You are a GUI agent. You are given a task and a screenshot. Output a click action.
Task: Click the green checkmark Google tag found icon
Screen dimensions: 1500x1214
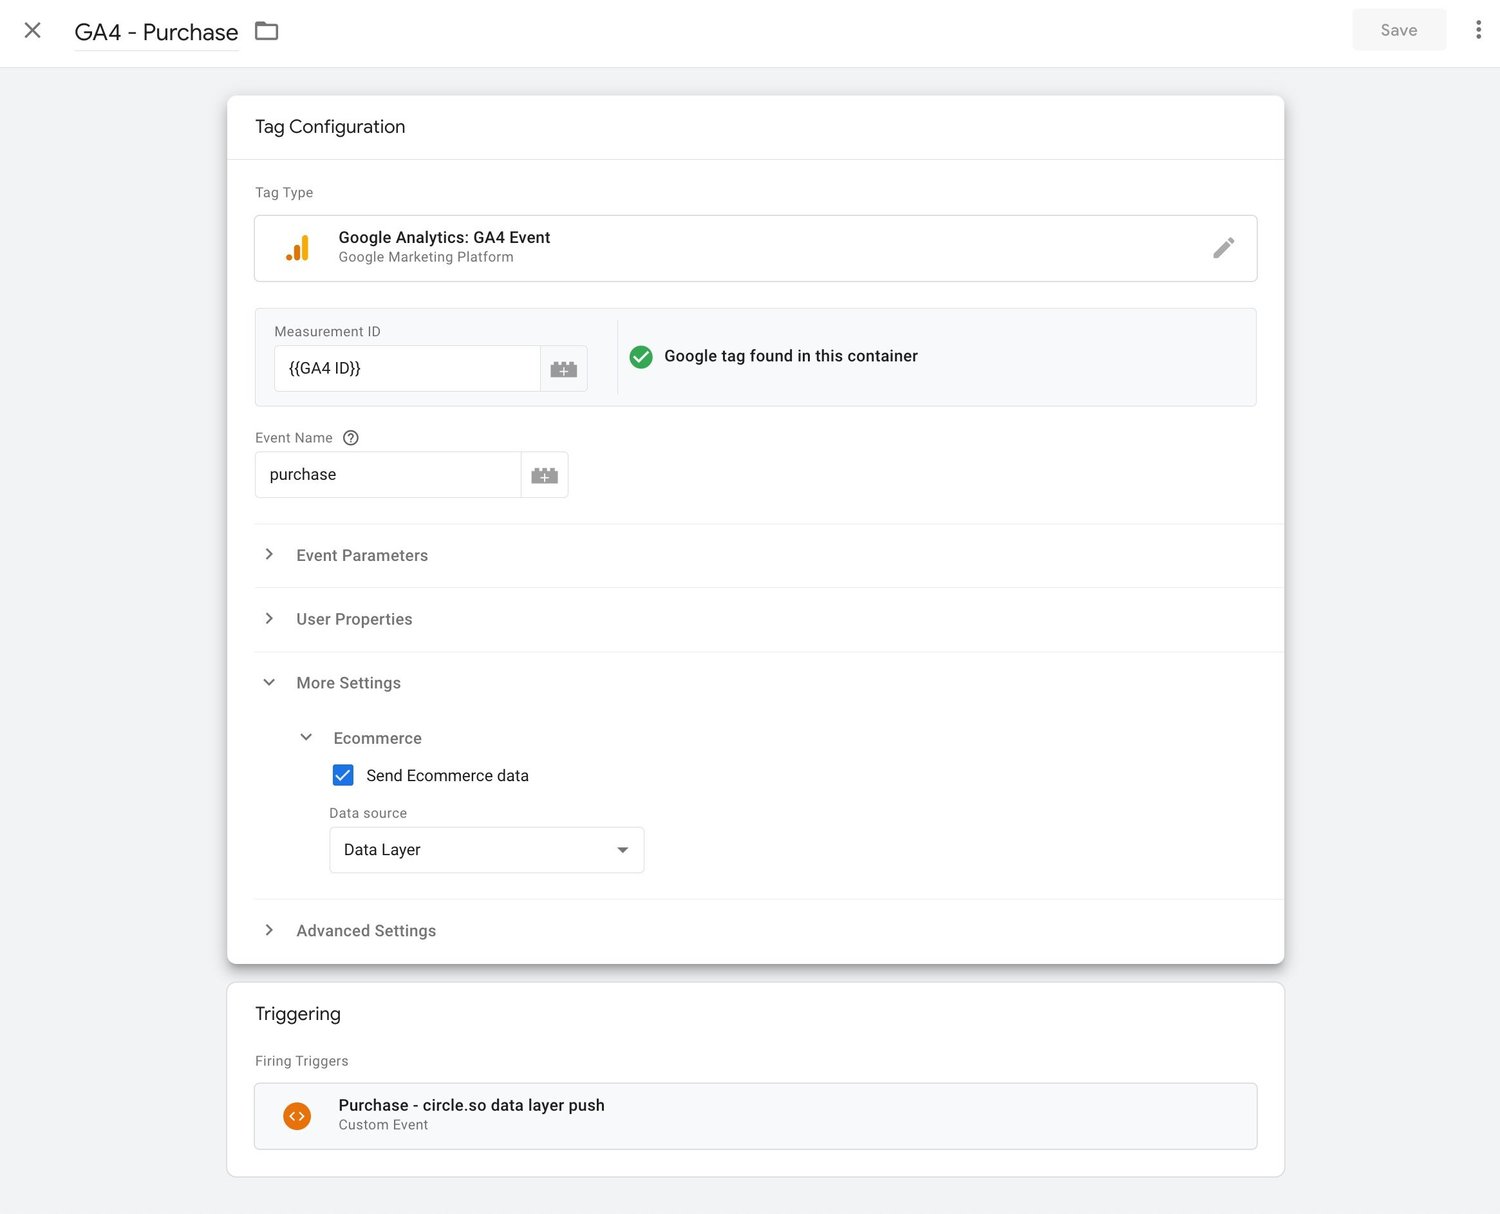[641, 356]
